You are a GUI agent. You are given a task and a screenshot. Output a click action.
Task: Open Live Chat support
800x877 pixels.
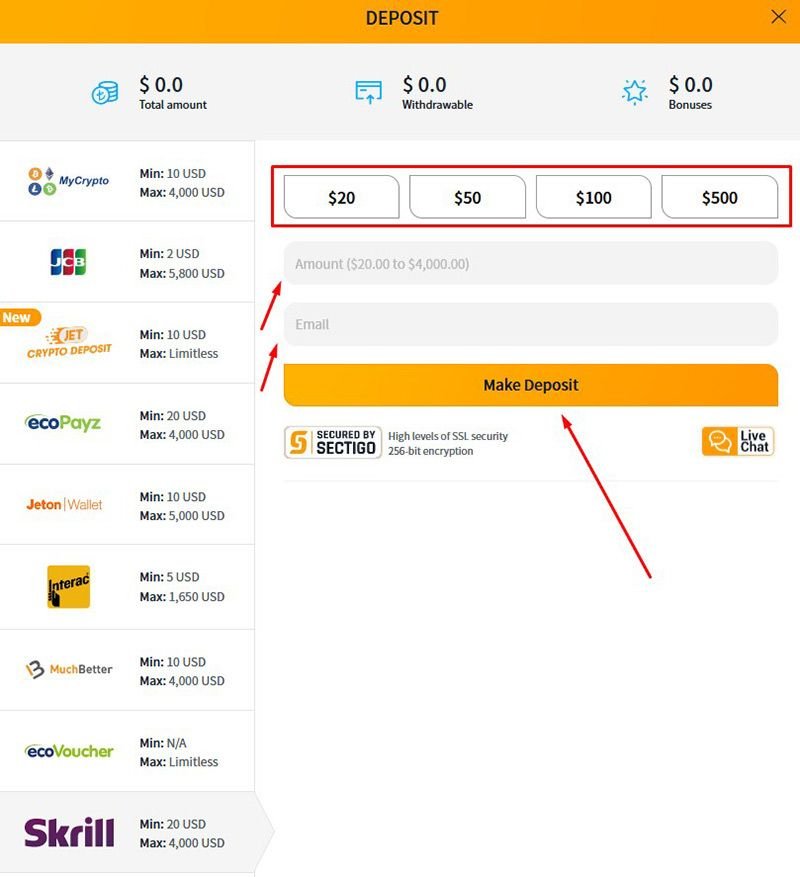738,439
